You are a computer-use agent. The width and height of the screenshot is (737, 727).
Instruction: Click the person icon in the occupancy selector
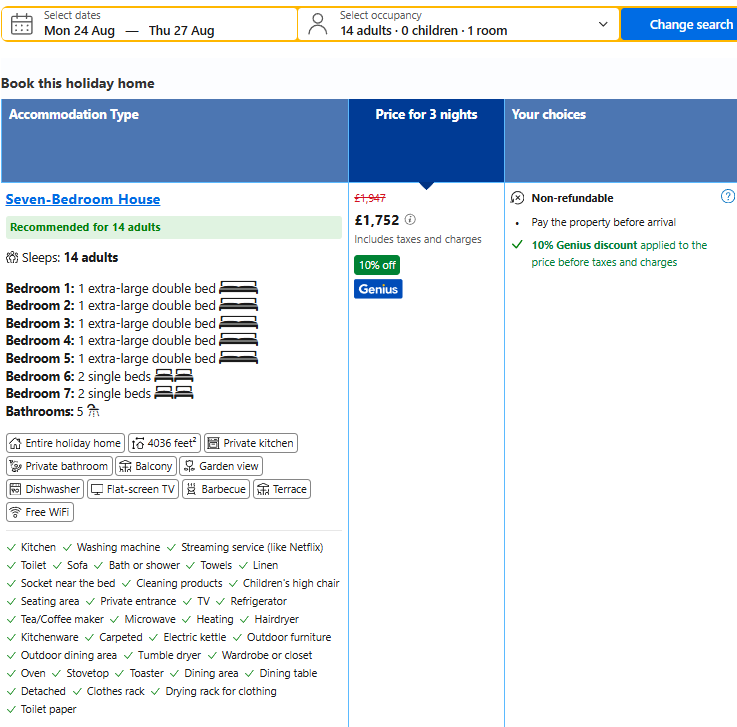(x=318, y=24)
